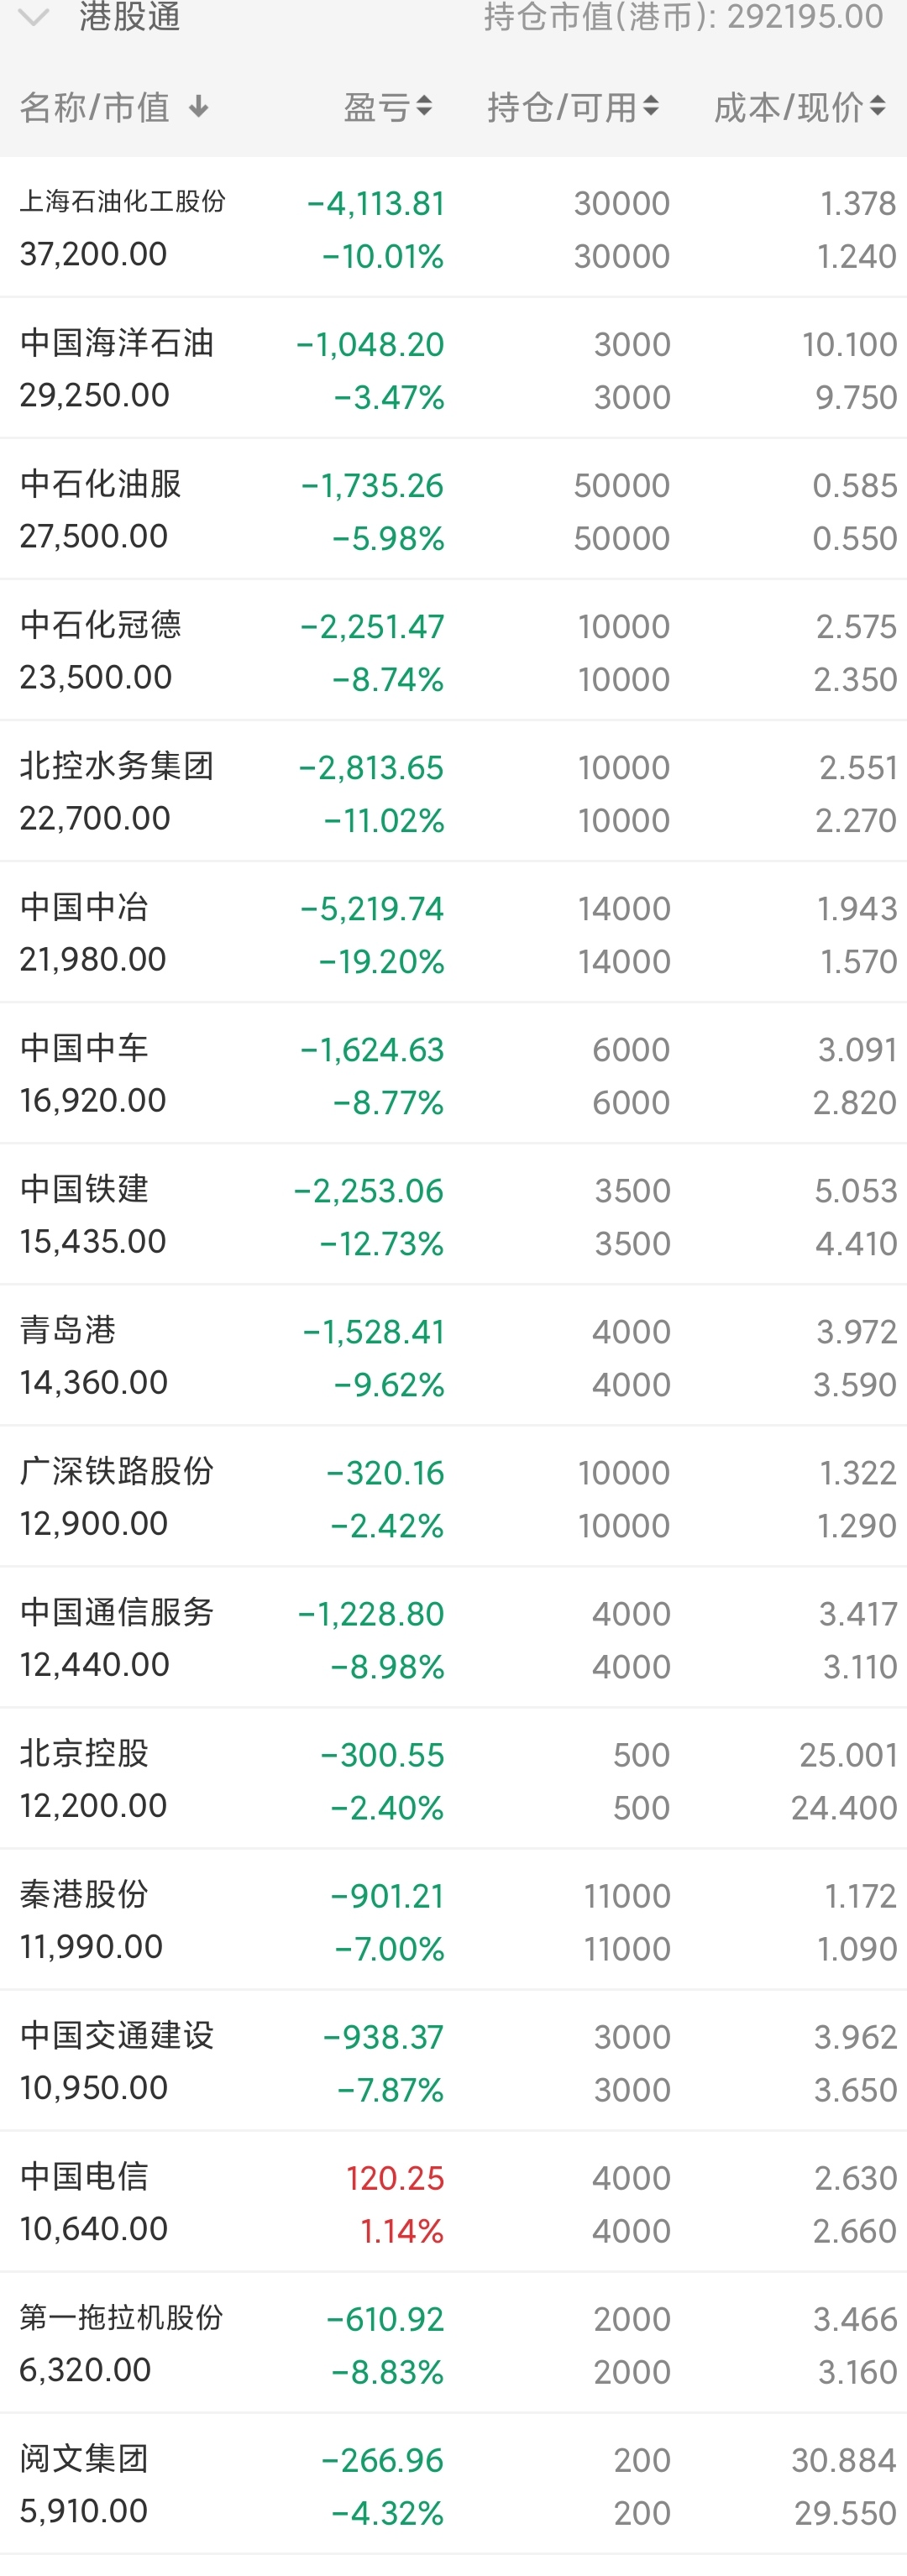Collapse the 港股通 section chevron
Screen dimensions: 907x2576
(34, 17)
